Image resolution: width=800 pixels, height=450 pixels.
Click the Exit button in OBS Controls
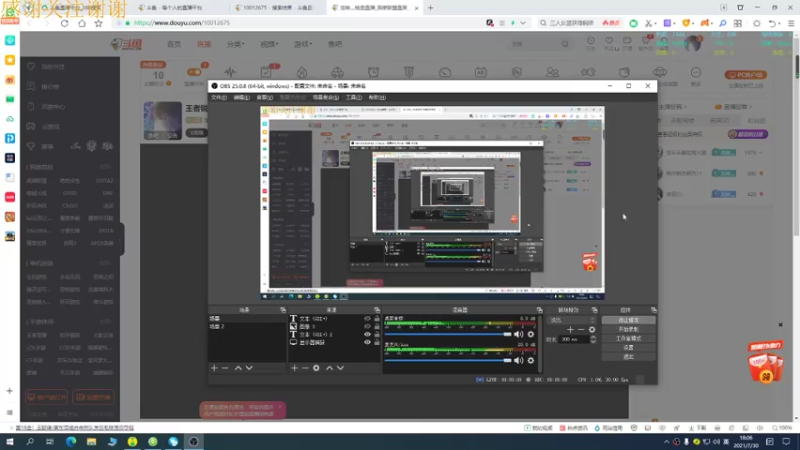pos(629,357)
